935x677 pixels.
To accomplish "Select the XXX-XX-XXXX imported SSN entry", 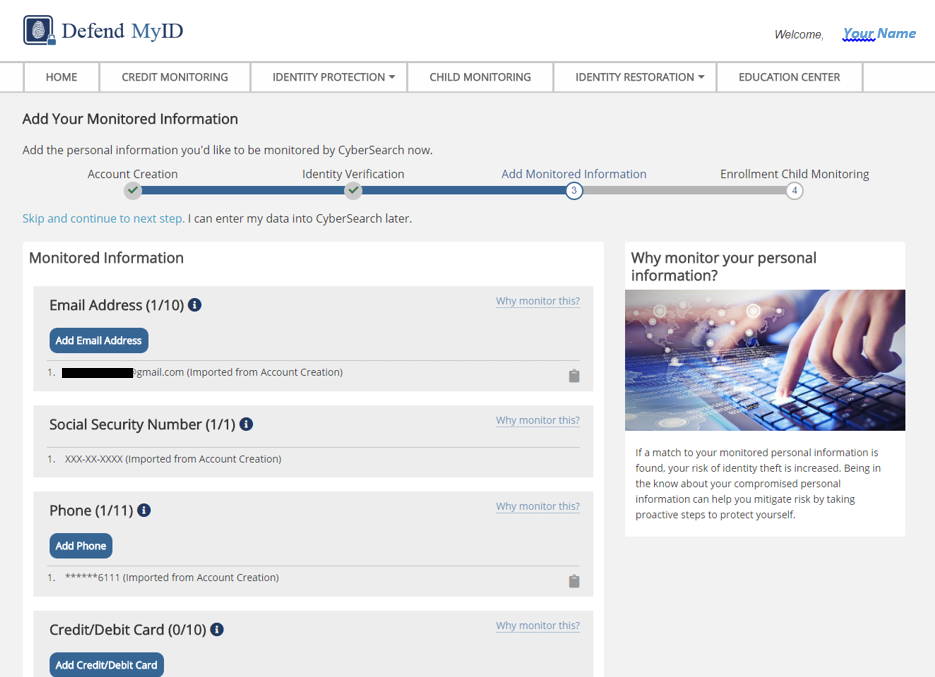I will [x=173, y=459].
